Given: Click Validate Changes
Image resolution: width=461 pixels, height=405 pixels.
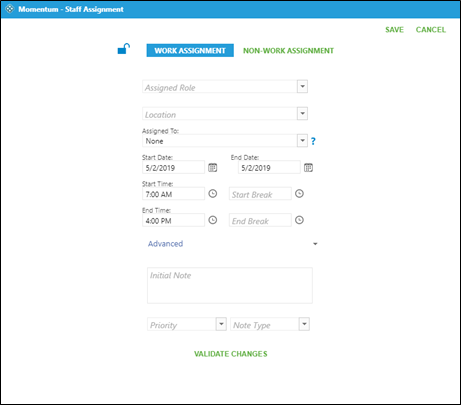Looking at the screenshot, I should tap(231, 354).
